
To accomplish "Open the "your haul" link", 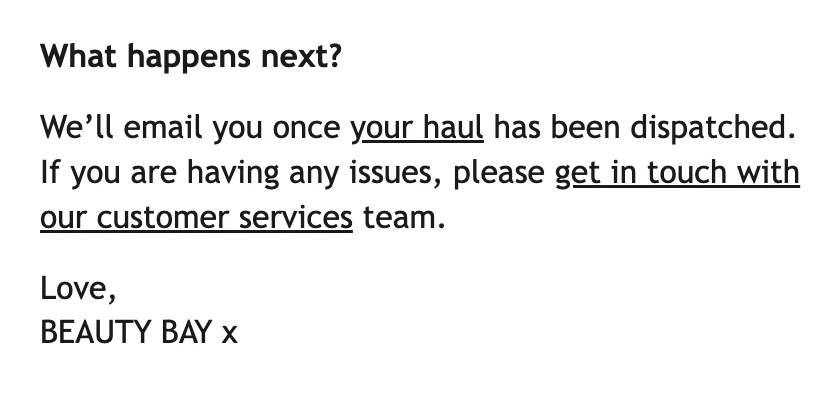I will 416,129.
